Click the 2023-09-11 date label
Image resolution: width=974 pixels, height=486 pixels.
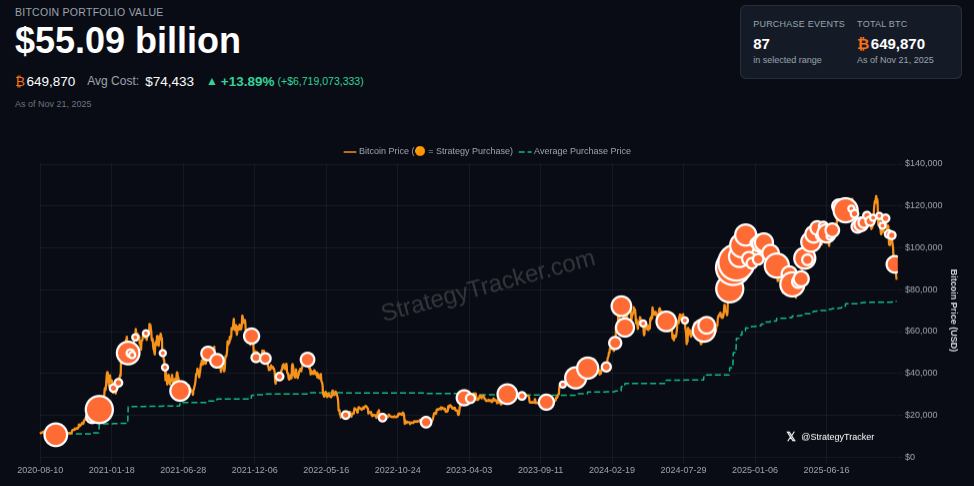point(540,470)
